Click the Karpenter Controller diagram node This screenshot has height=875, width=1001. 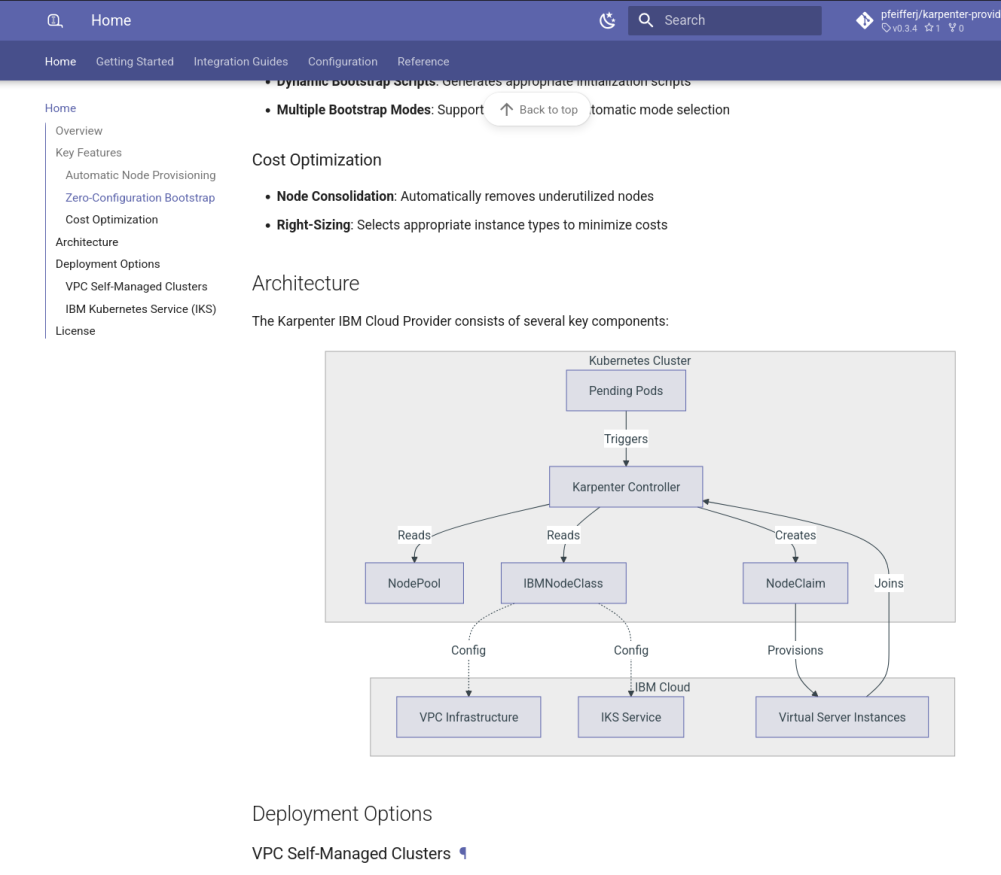(x=626, y=487)
